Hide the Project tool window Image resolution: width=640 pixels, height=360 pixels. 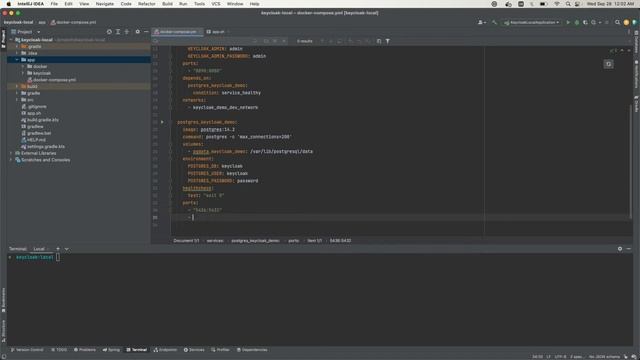[146, 32]
